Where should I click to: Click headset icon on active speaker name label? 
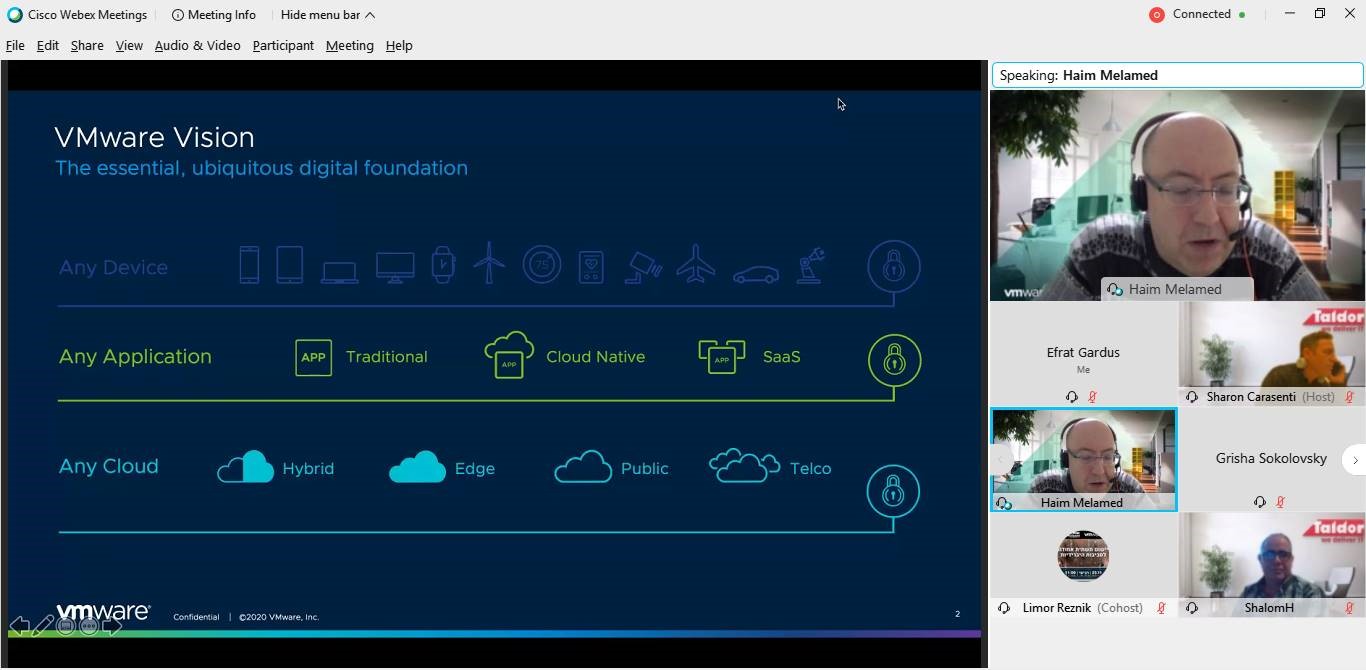[x=1115, y=290]
